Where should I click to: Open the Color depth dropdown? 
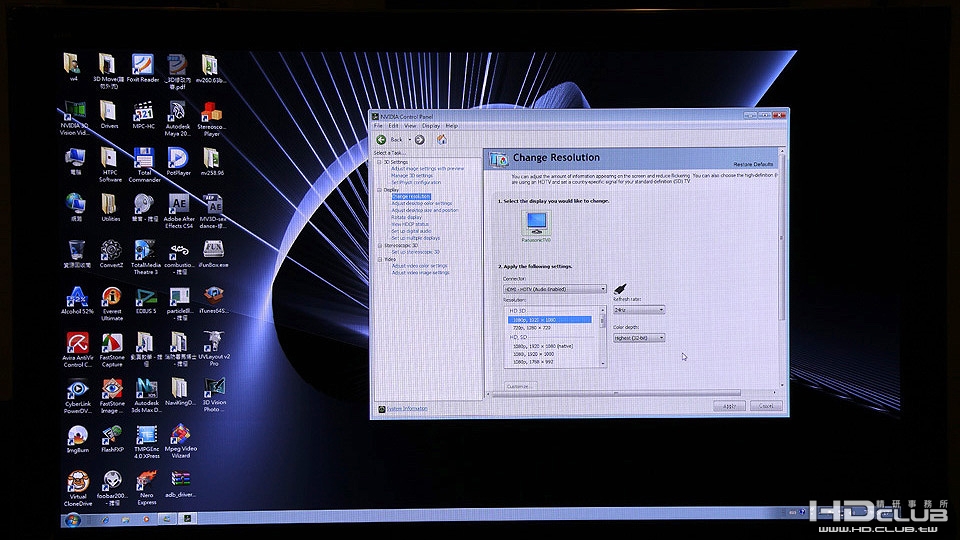click(x=639, y=338)
